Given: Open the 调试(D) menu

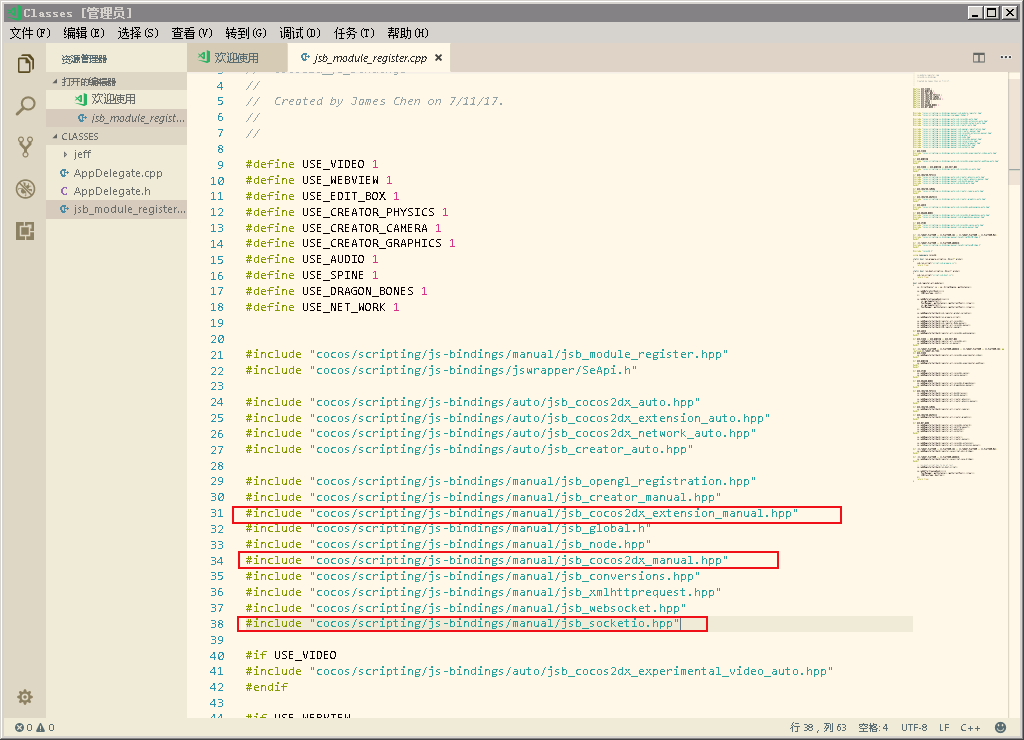Looking at the screenshot, I should click(x=300, y=33).
